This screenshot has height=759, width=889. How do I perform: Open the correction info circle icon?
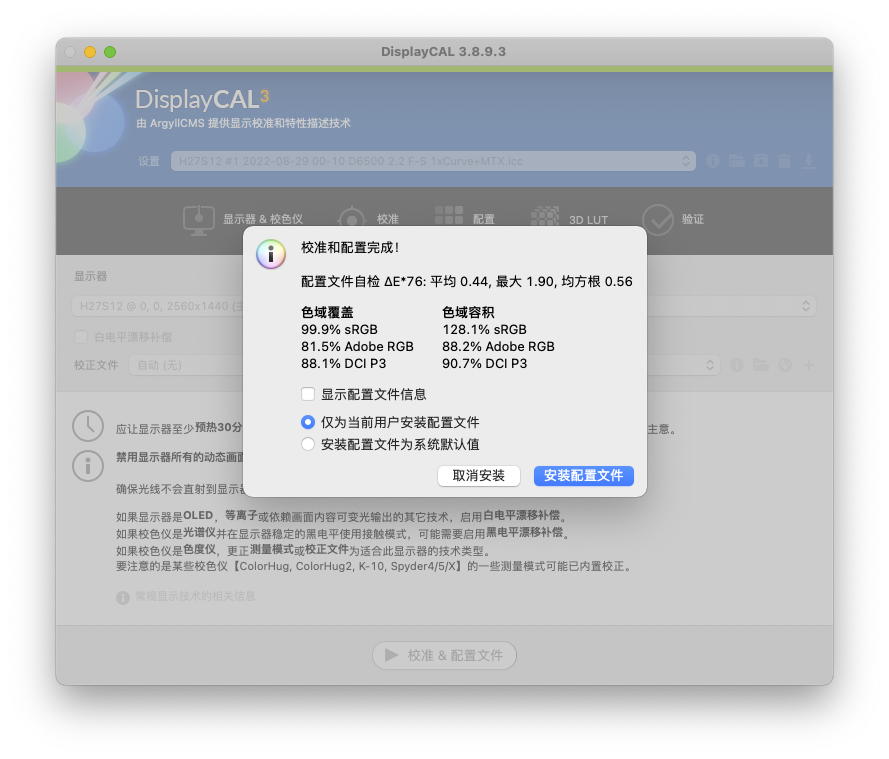point(737,365)
